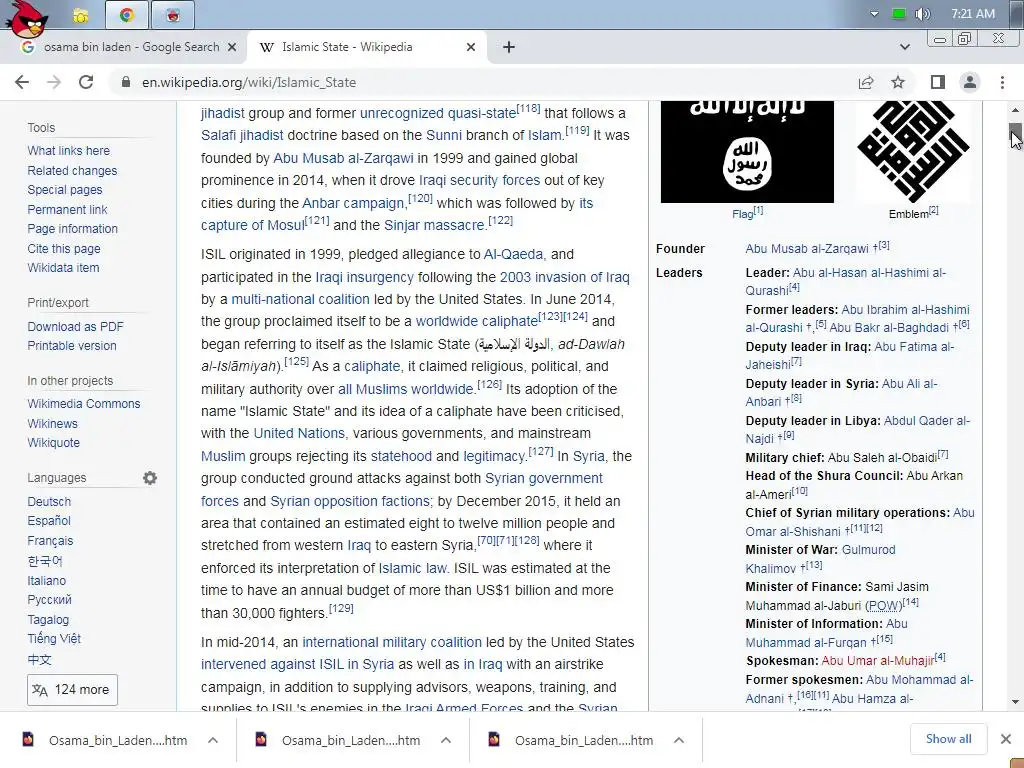Share this page using the share icon

(x=866, y=82)
